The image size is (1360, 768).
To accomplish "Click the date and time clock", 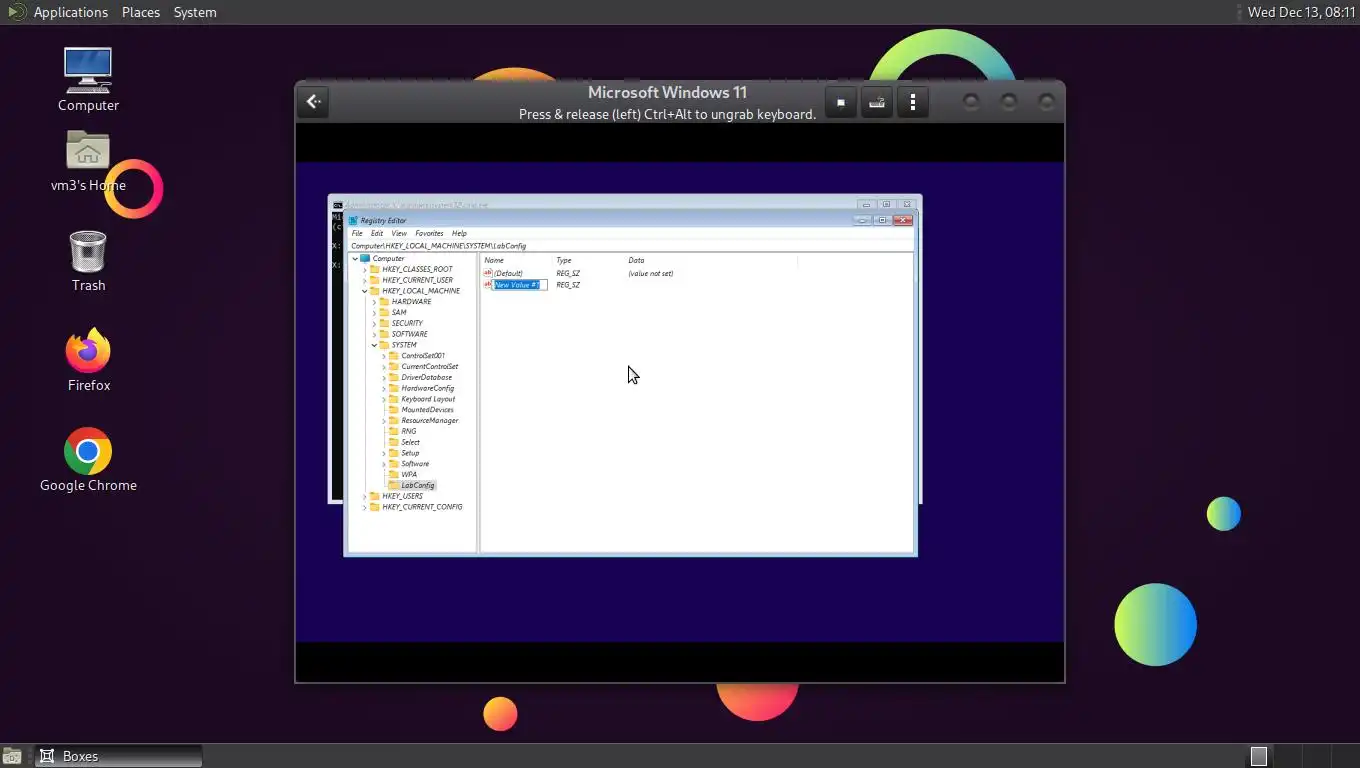I will click(x=1301, y=12).
